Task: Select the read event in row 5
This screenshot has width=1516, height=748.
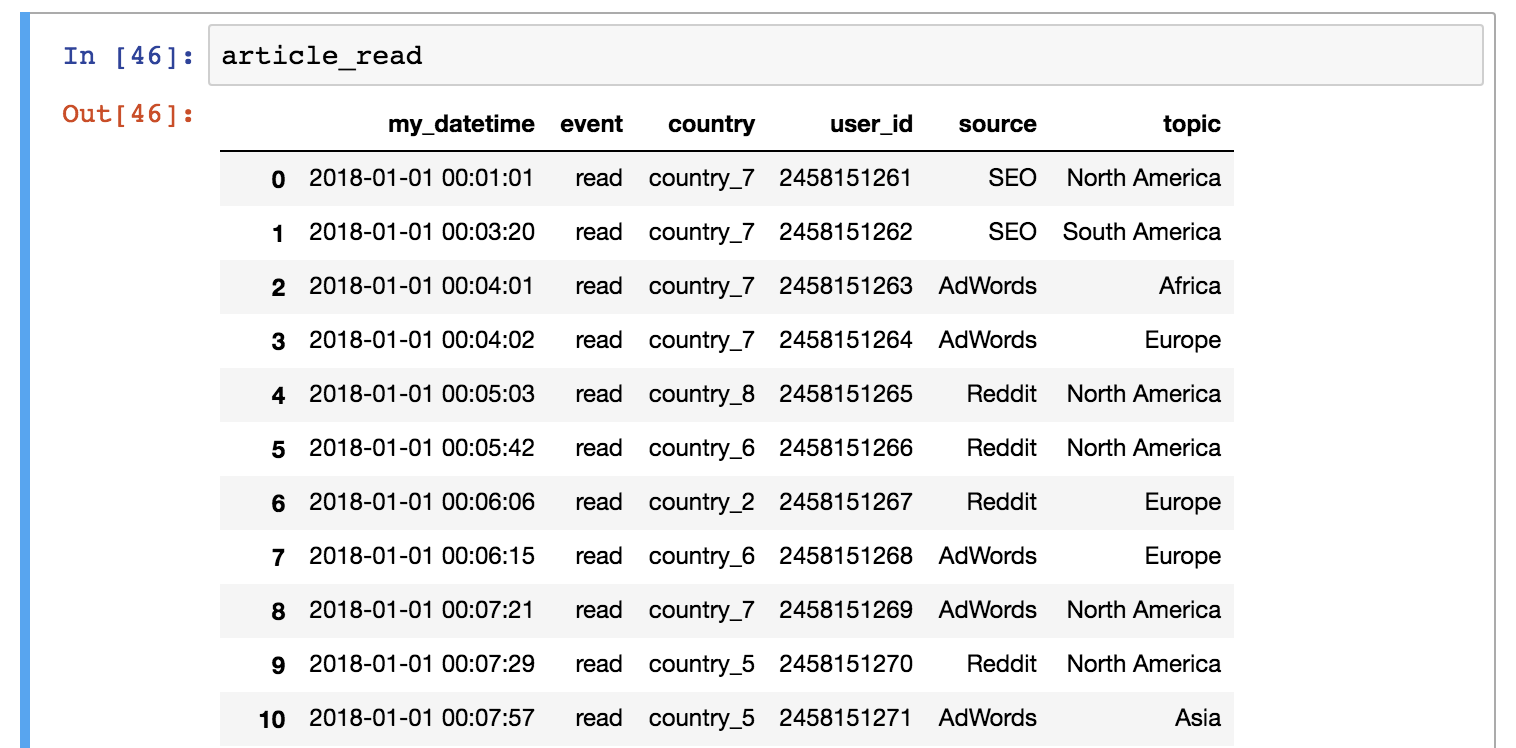Action: point(599,448)
